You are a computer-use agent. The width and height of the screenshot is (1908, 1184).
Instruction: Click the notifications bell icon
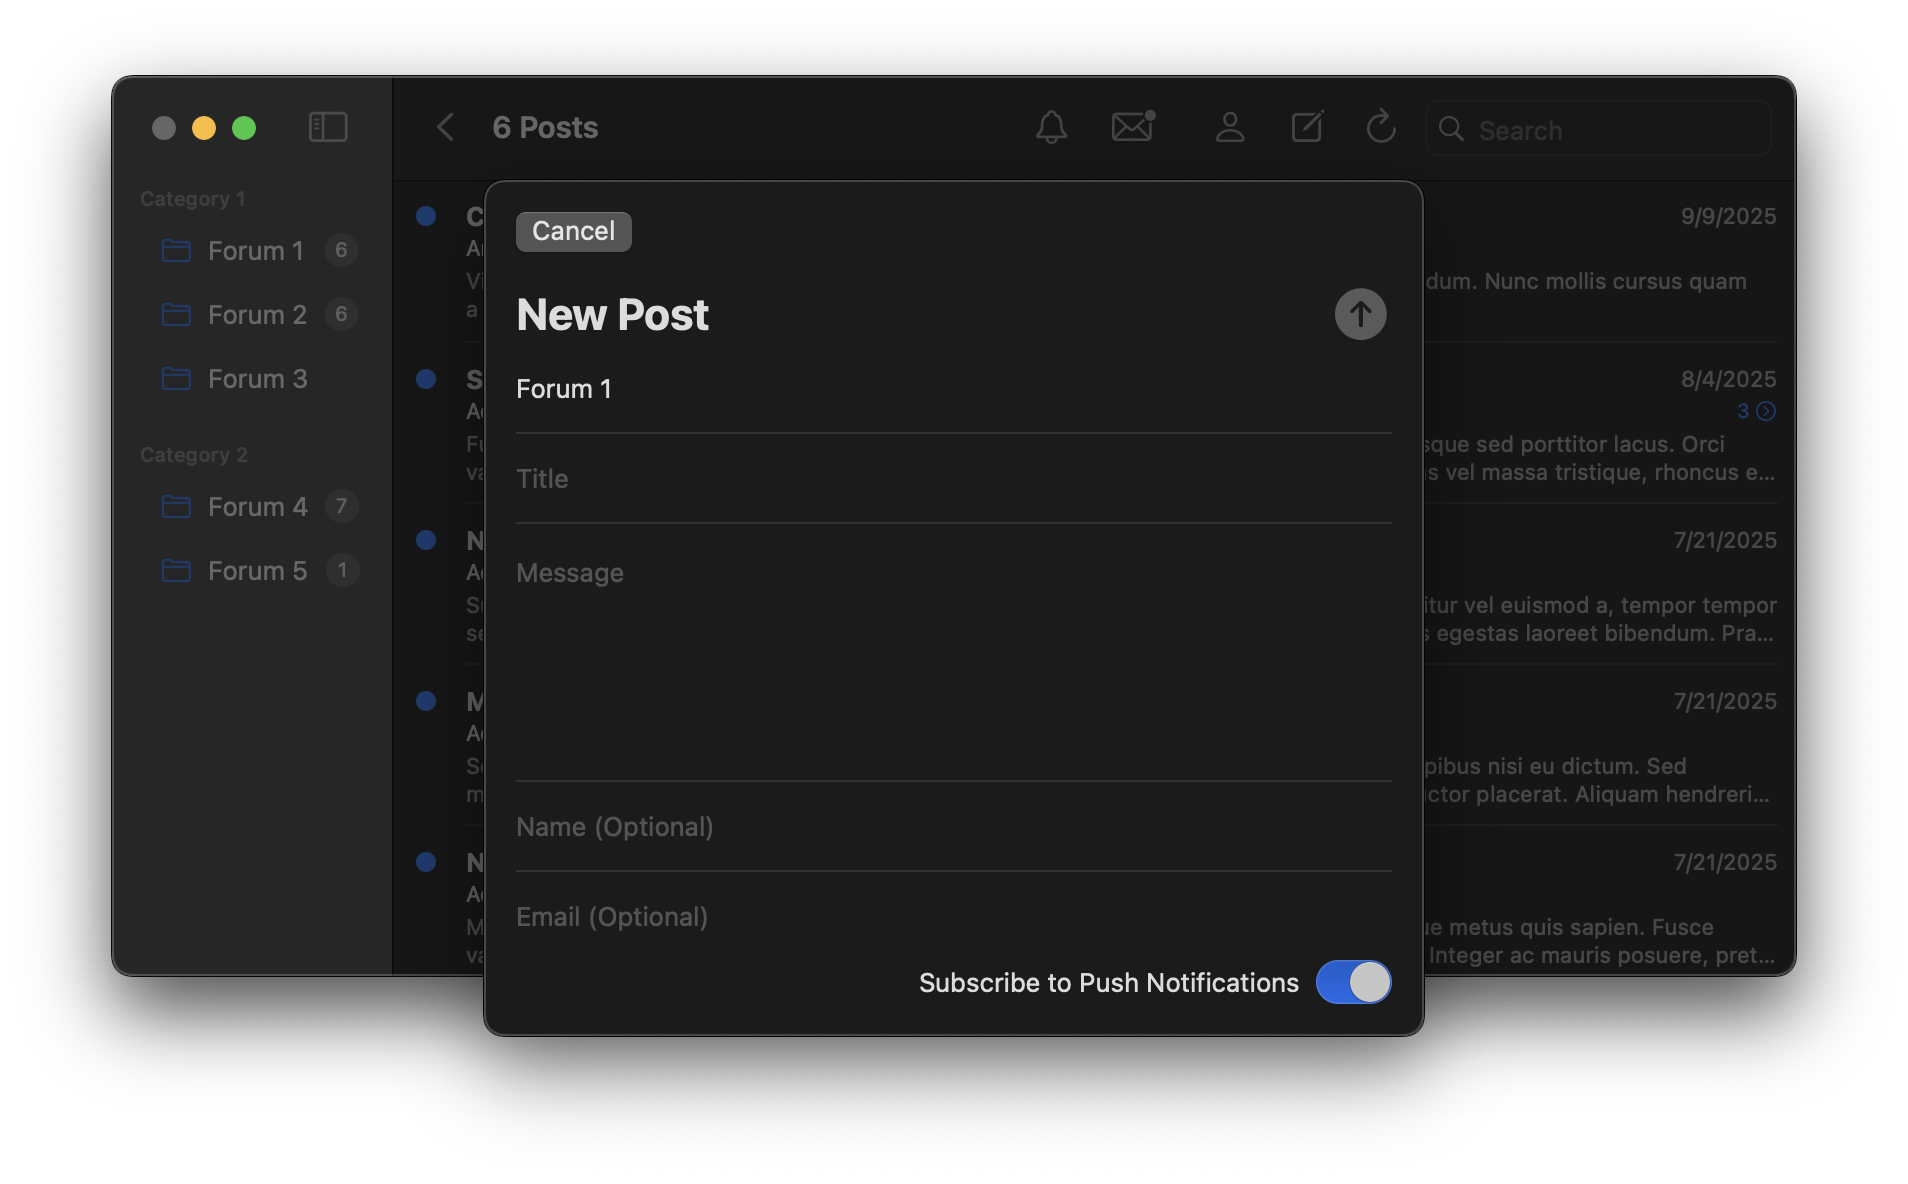(x=1051, y=128)
